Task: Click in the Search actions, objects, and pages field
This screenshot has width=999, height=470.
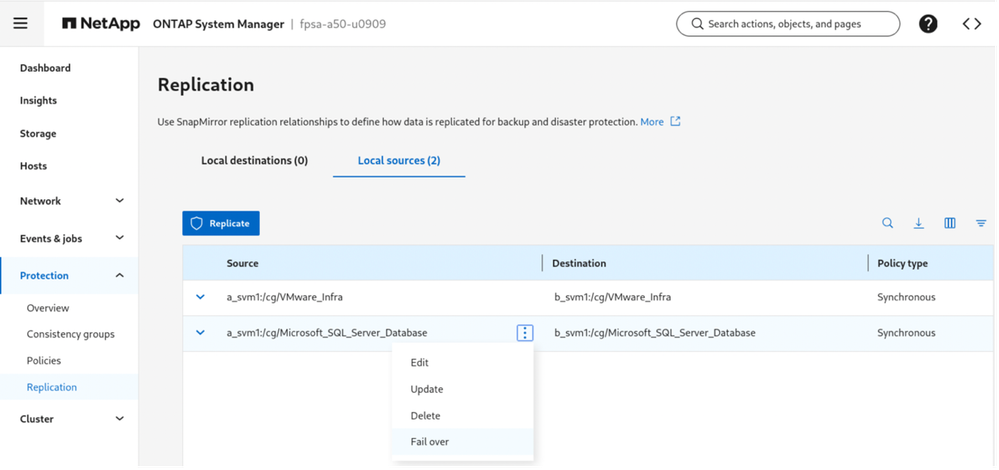Action: click(788, 24)
